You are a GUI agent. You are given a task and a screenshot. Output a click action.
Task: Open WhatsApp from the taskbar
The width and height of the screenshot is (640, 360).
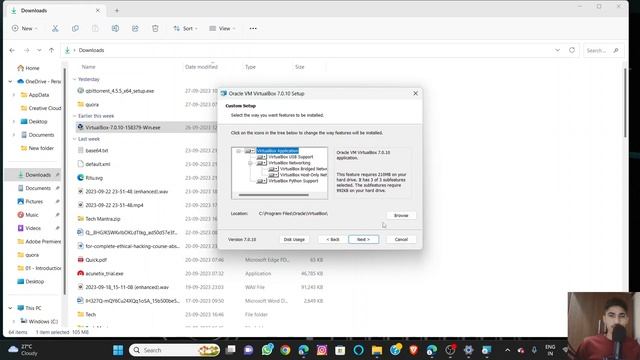[267, 350]
